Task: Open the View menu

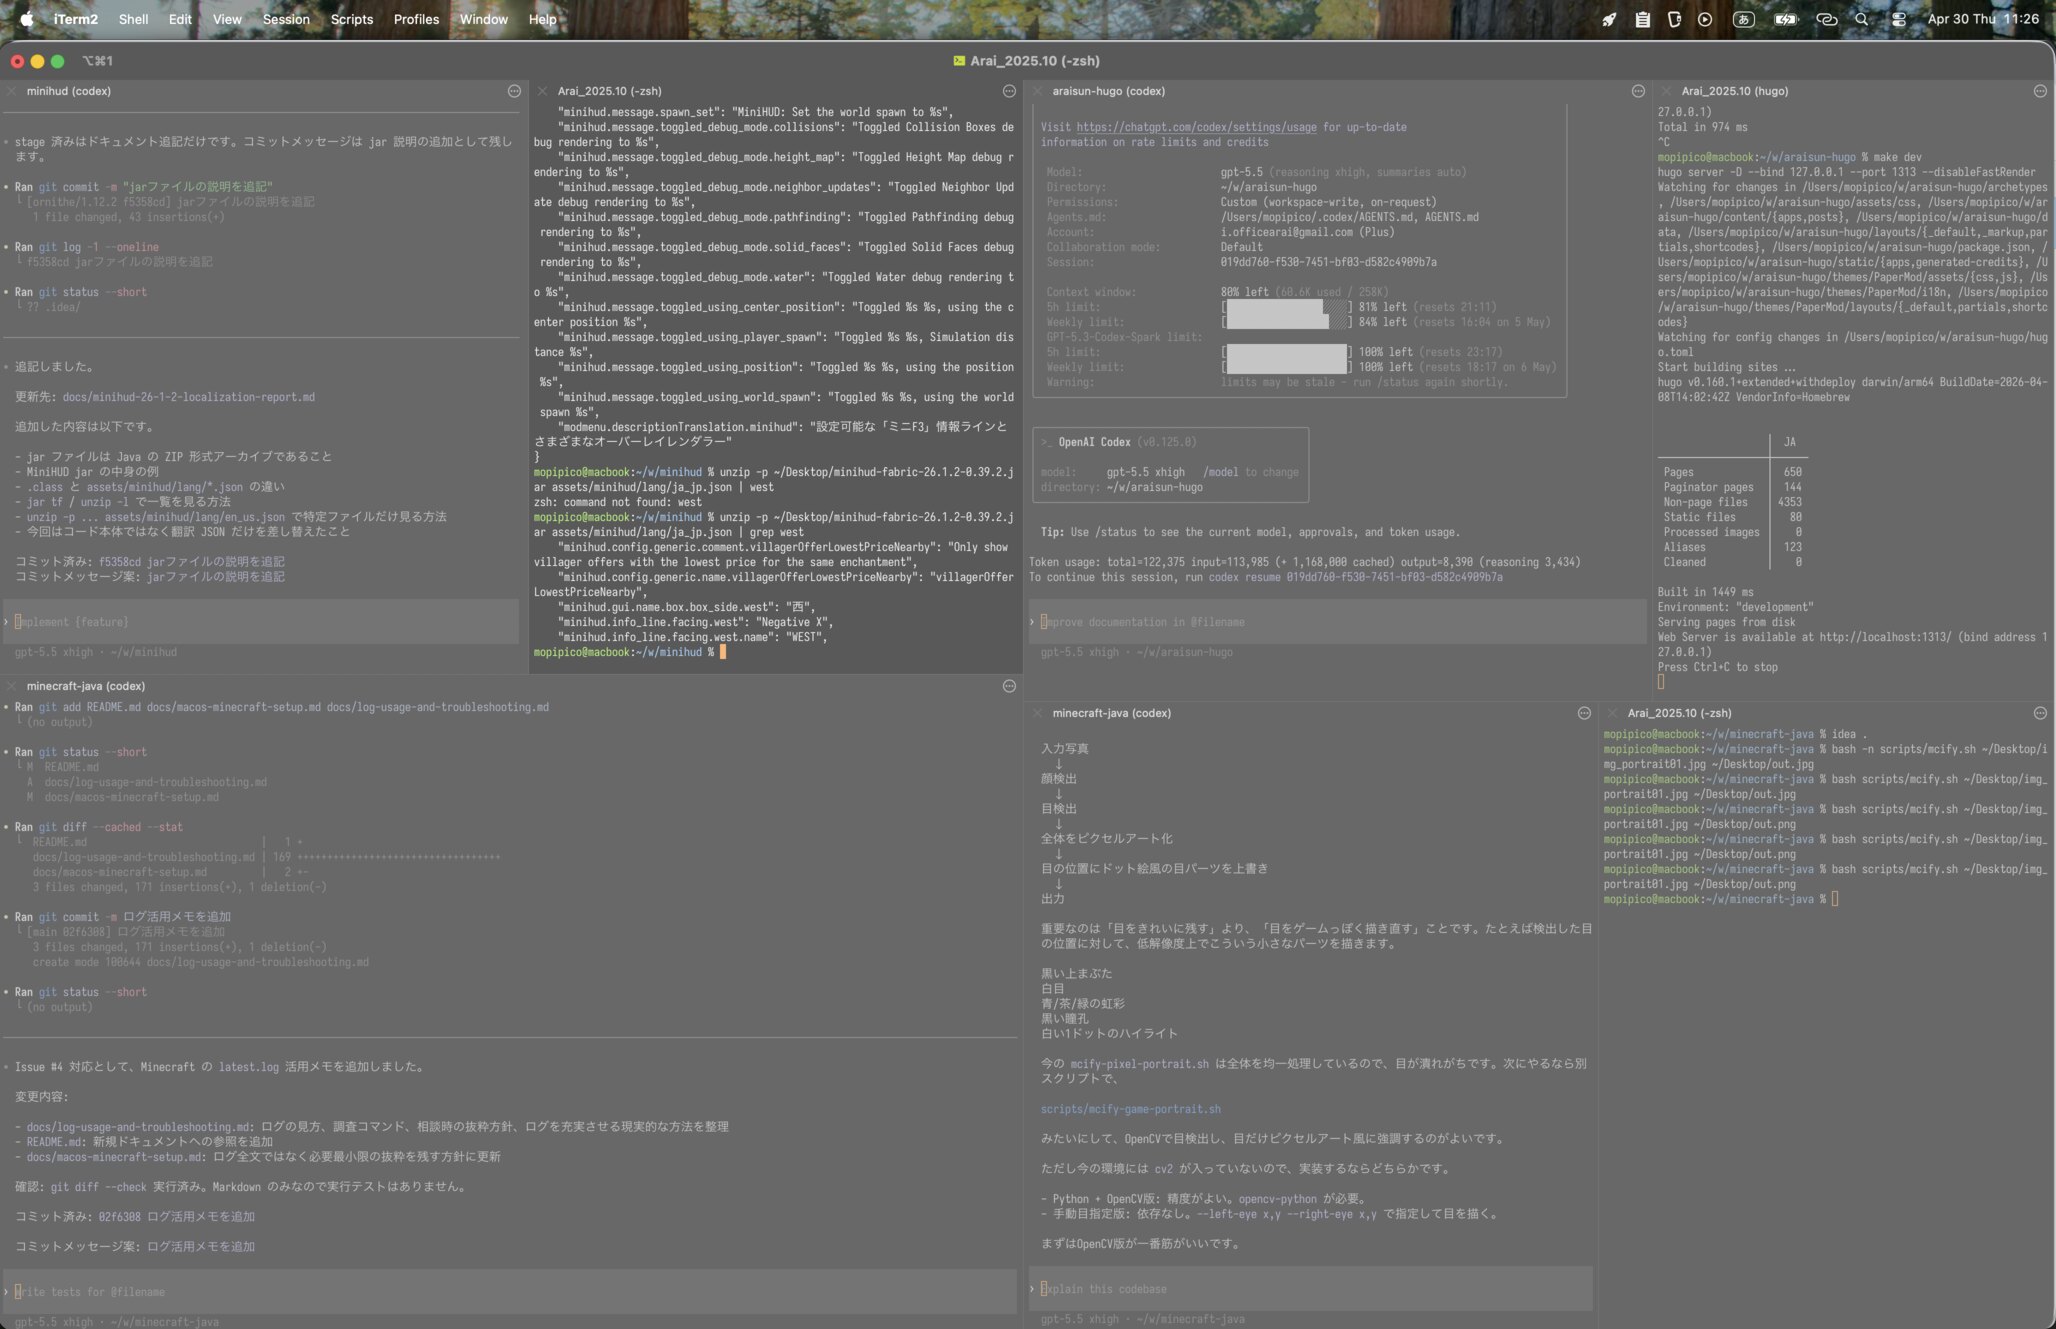Action: click(227, 19)
